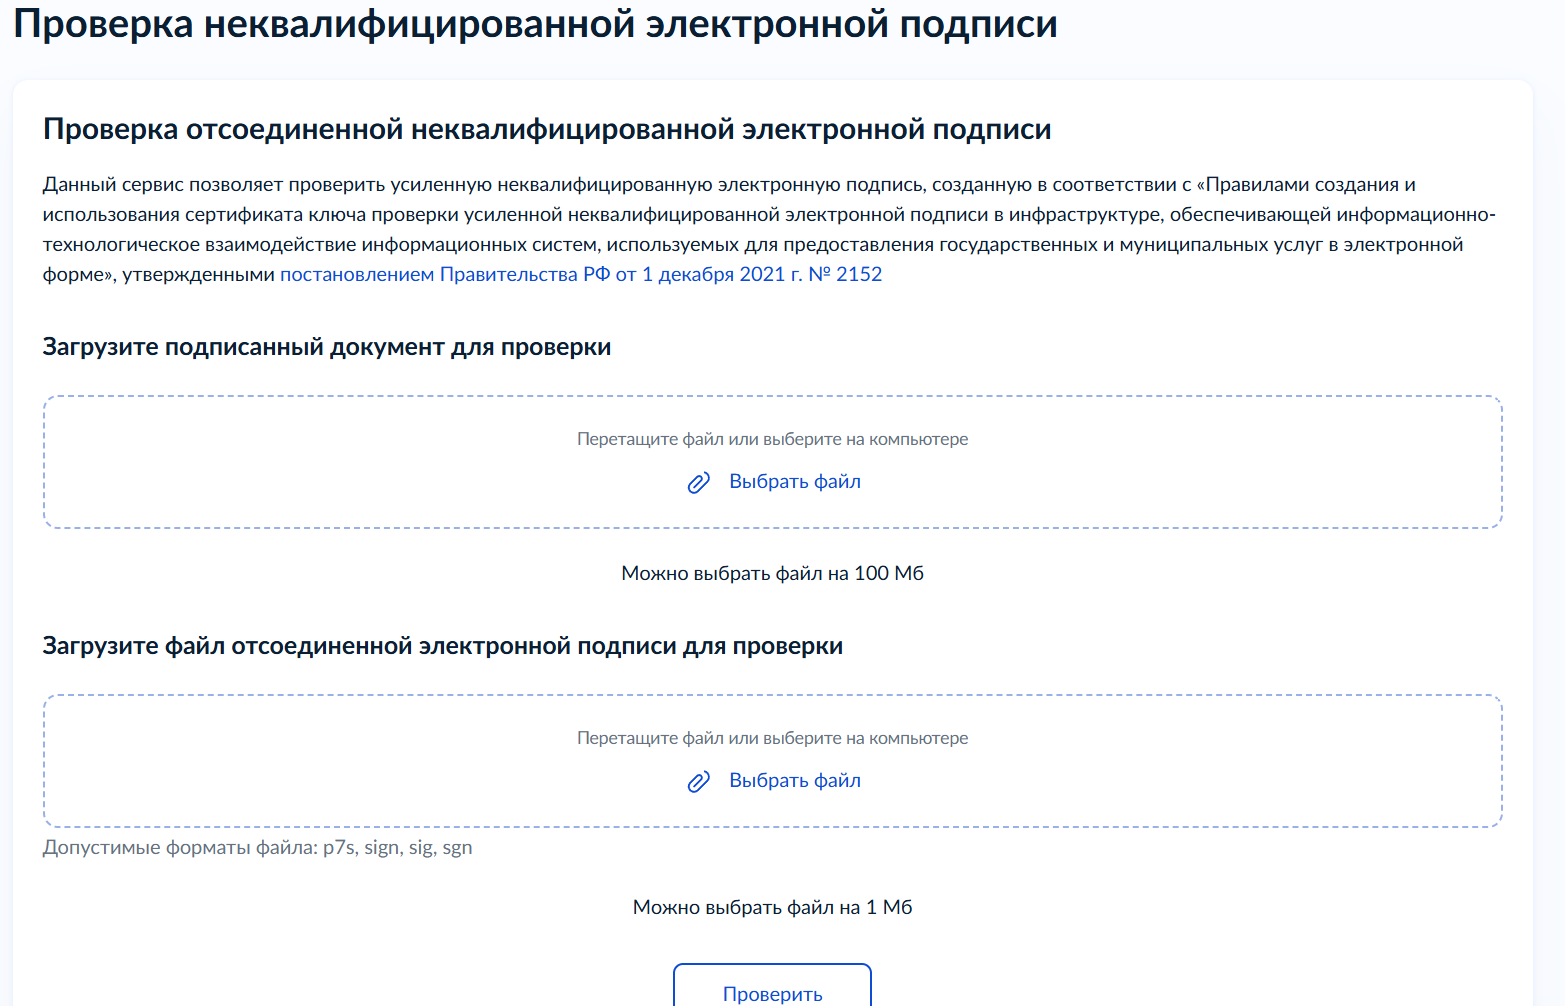Click drag-file hint text in document upload box

[x=772, y=439]
